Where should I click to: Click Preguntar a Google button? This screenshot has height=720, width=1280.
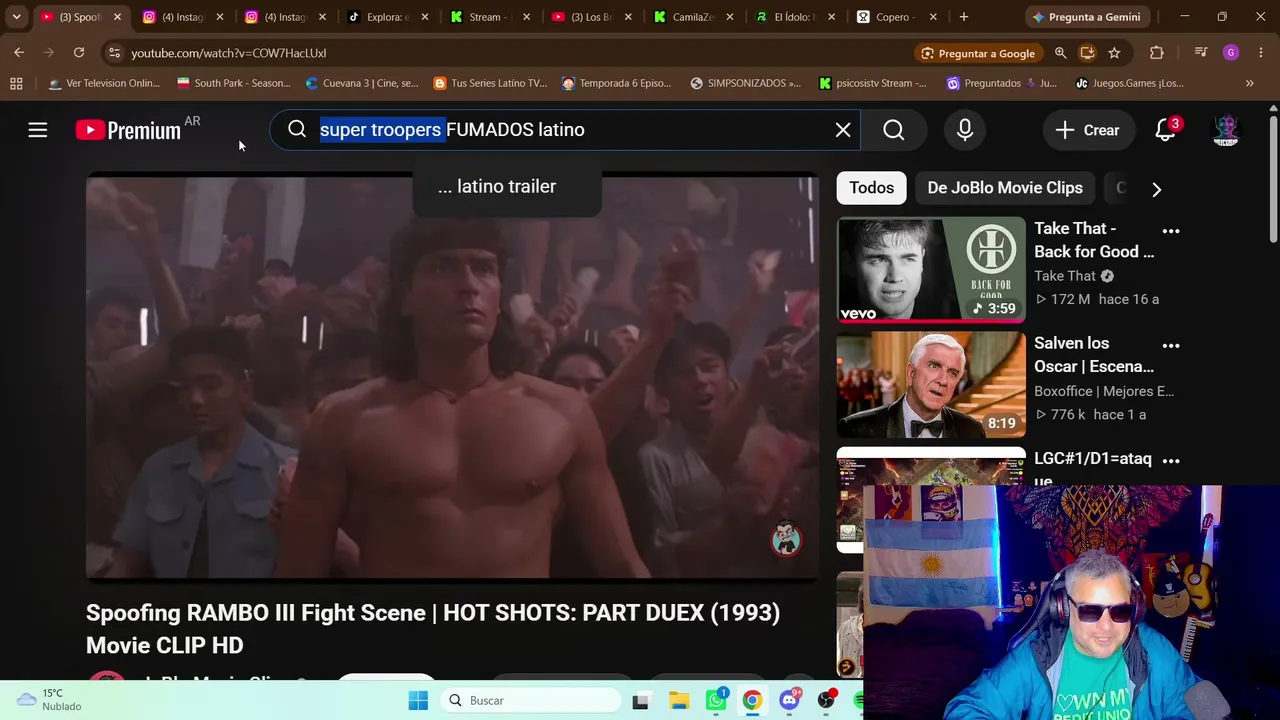977,53
